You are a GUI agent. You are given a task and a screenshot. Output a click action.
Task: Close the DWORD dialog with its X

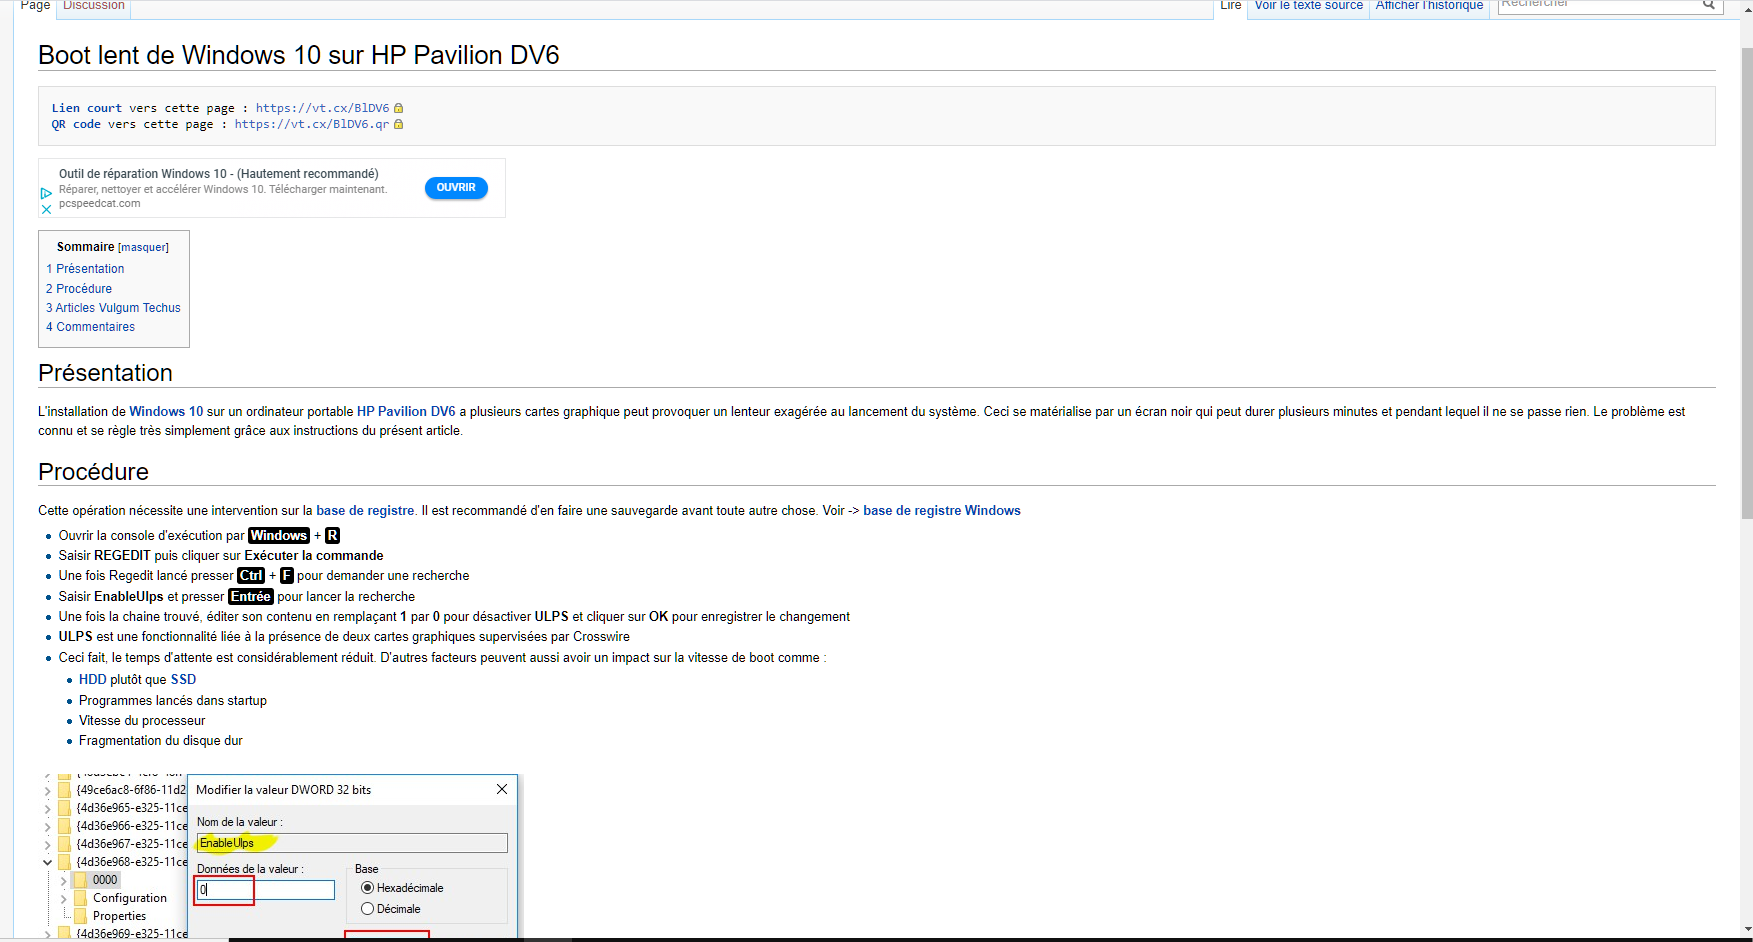tap(502, 789)
